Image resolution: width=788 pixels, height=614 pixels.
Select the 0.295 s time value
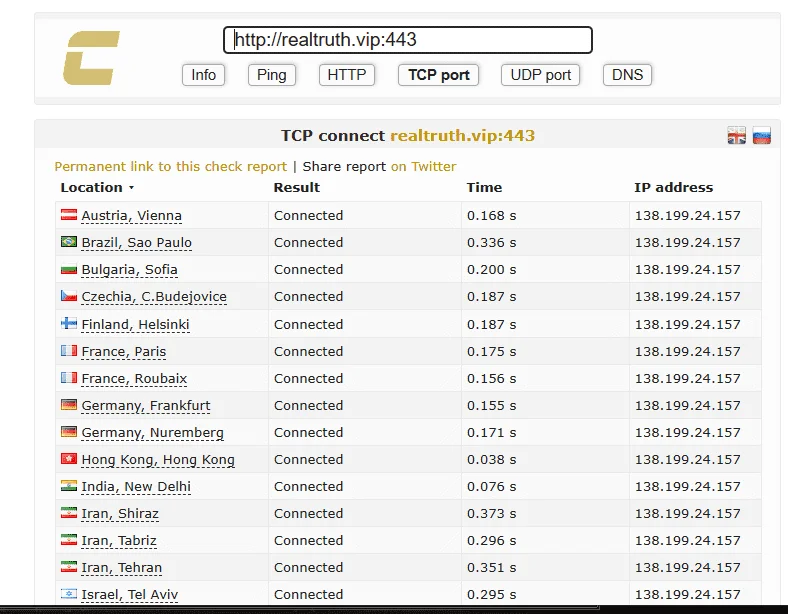(491, 595)
